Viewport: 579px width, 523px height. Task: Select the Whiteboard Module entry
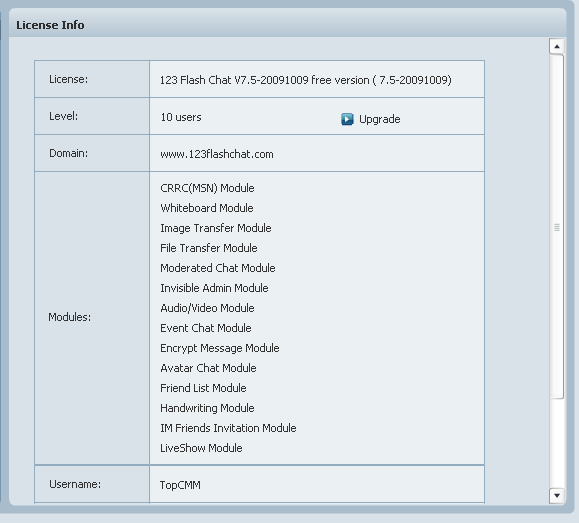207,208
